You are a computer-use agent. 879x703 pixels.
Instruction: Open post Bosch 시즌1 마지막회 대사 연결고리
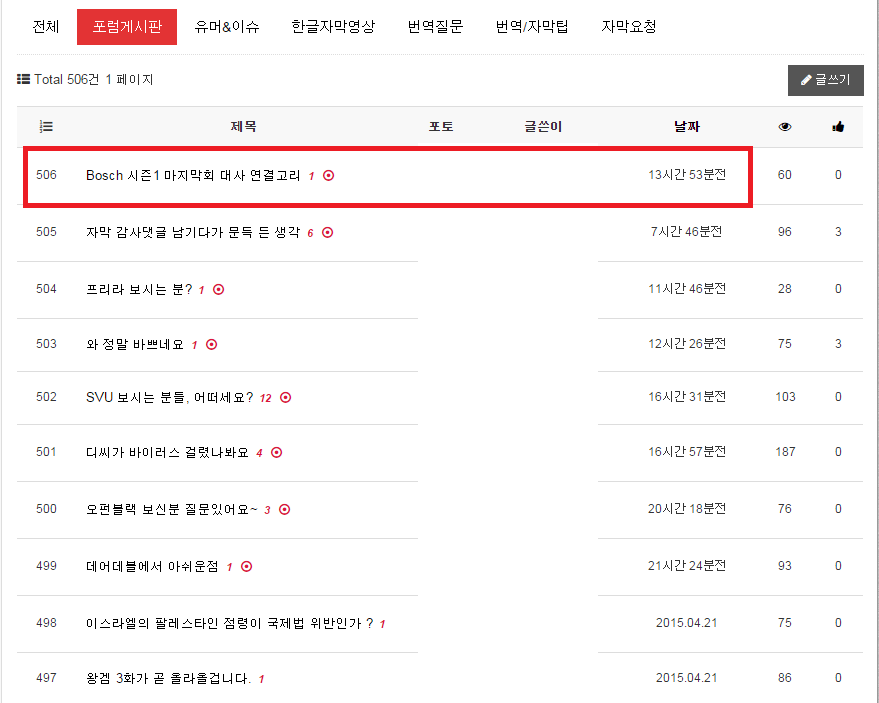(x=193, y=175)
